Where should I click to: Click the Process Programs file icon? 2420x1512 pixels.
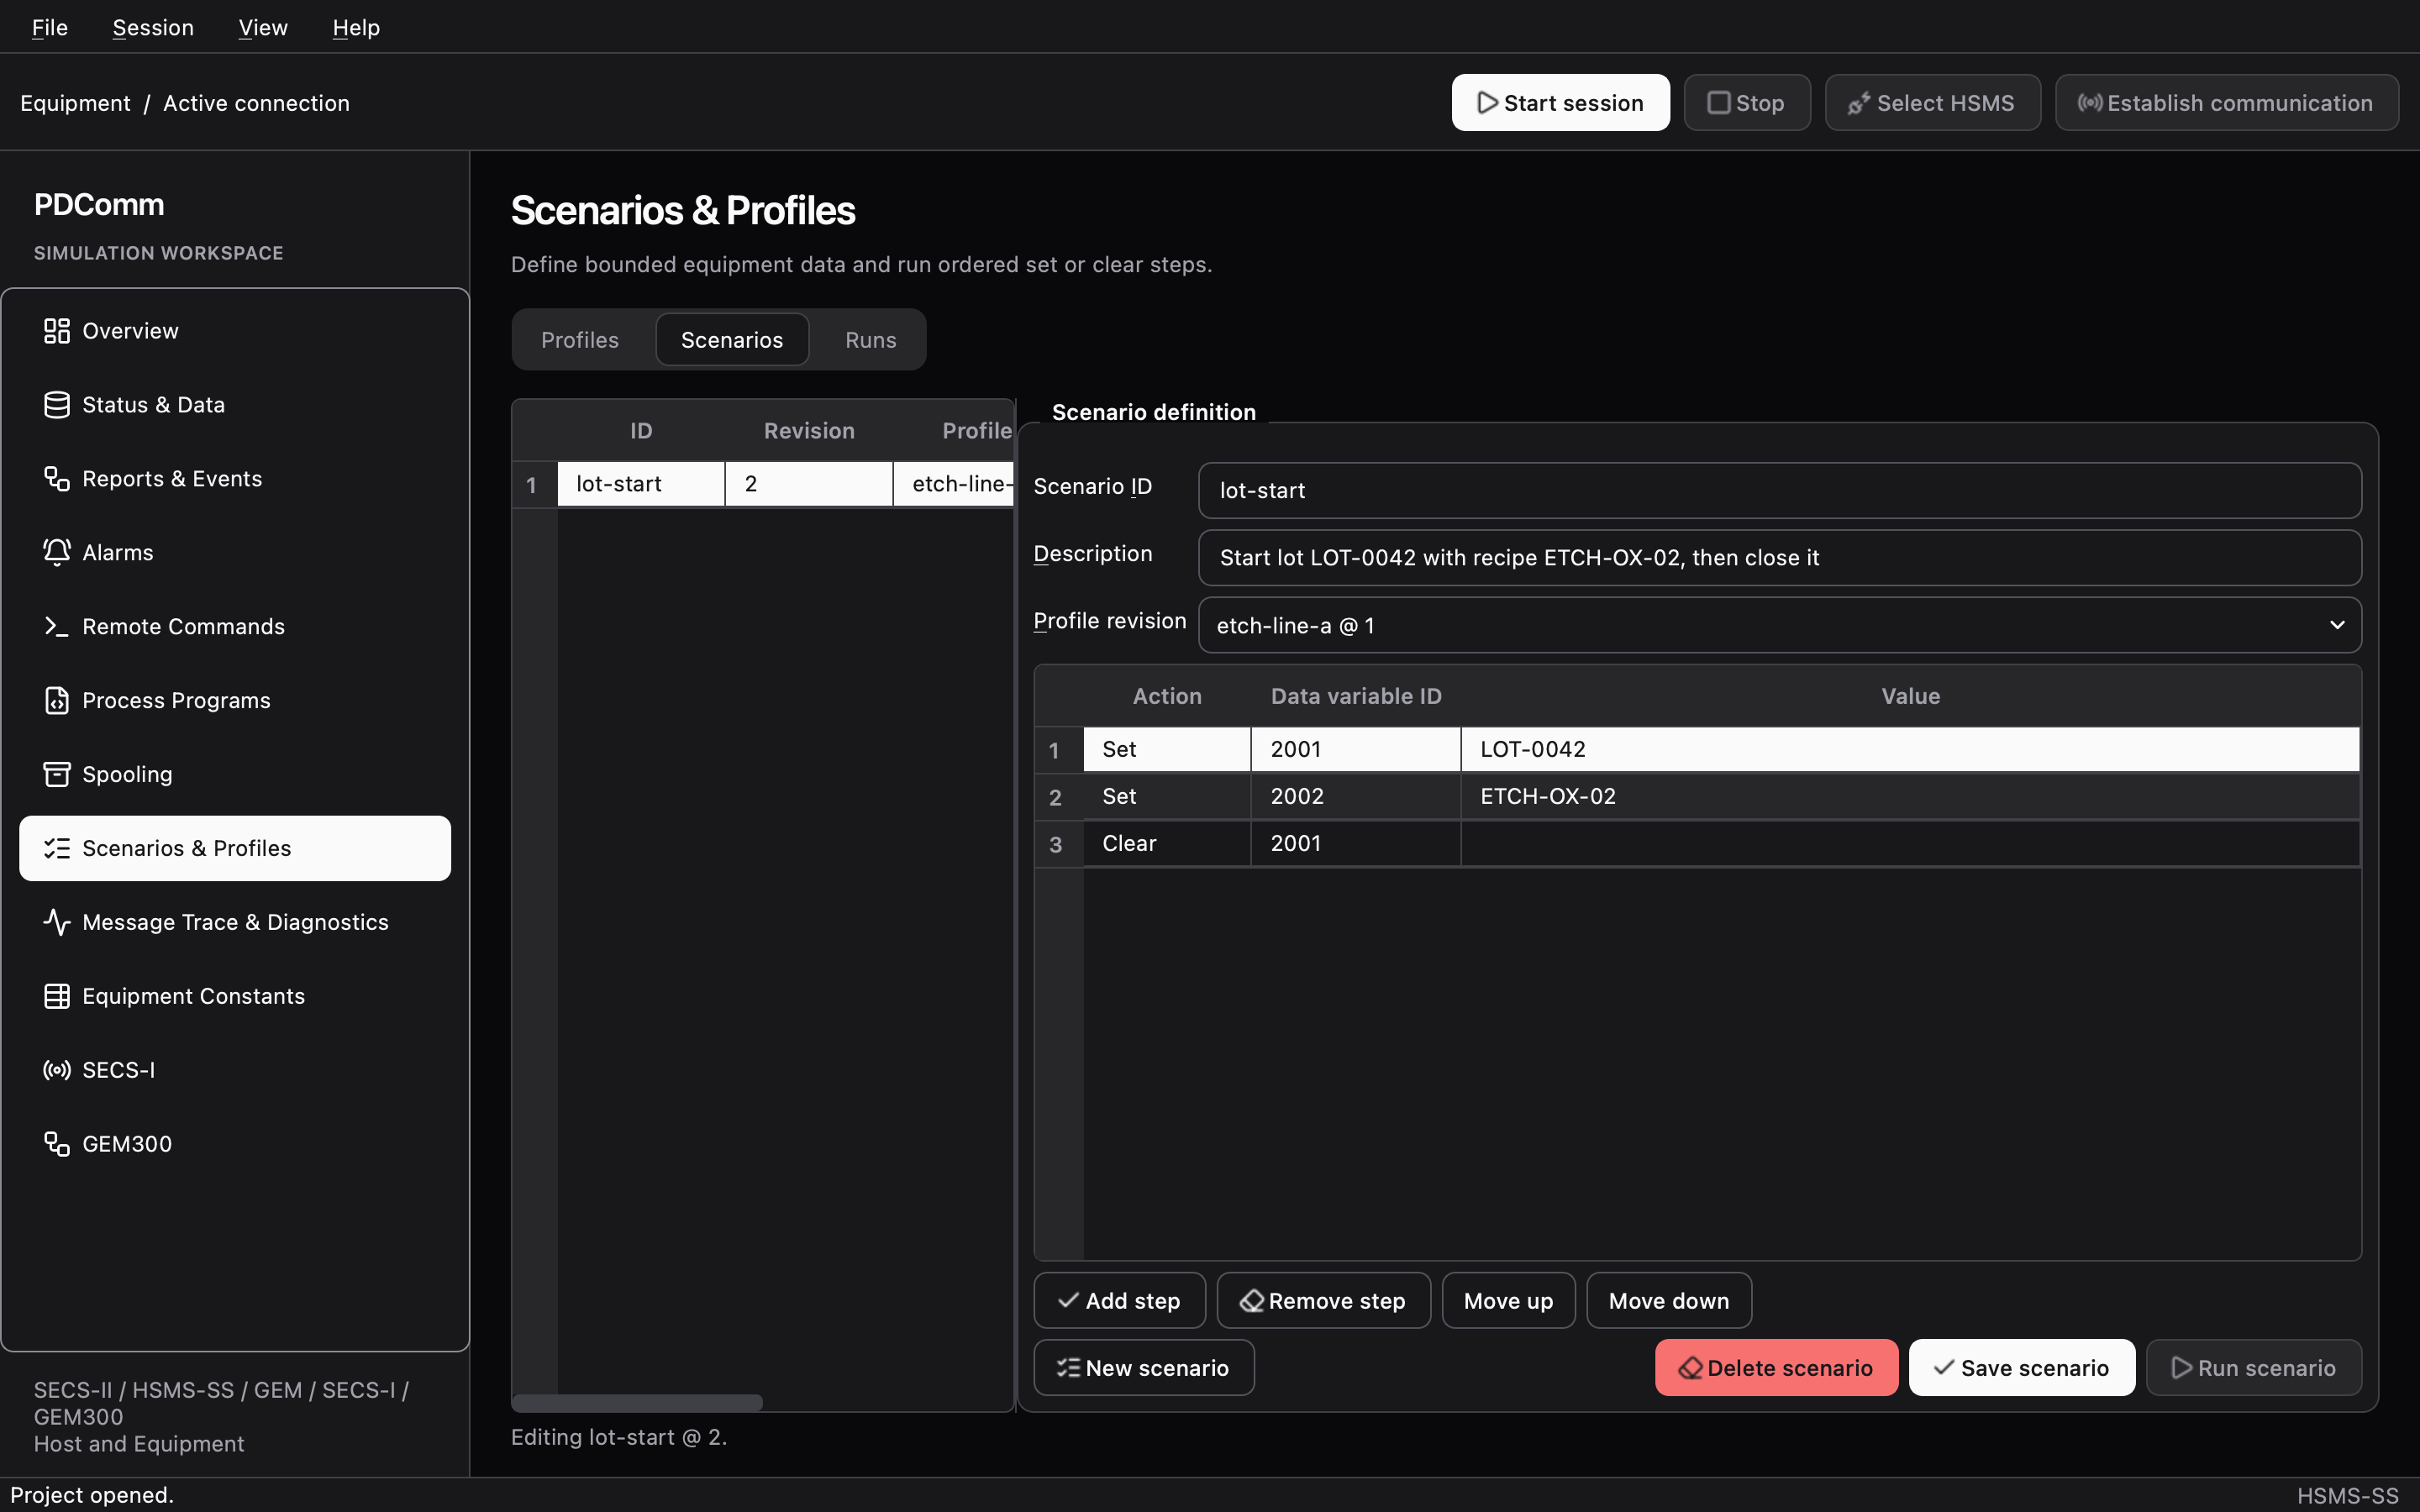click(x=57, y=700)
